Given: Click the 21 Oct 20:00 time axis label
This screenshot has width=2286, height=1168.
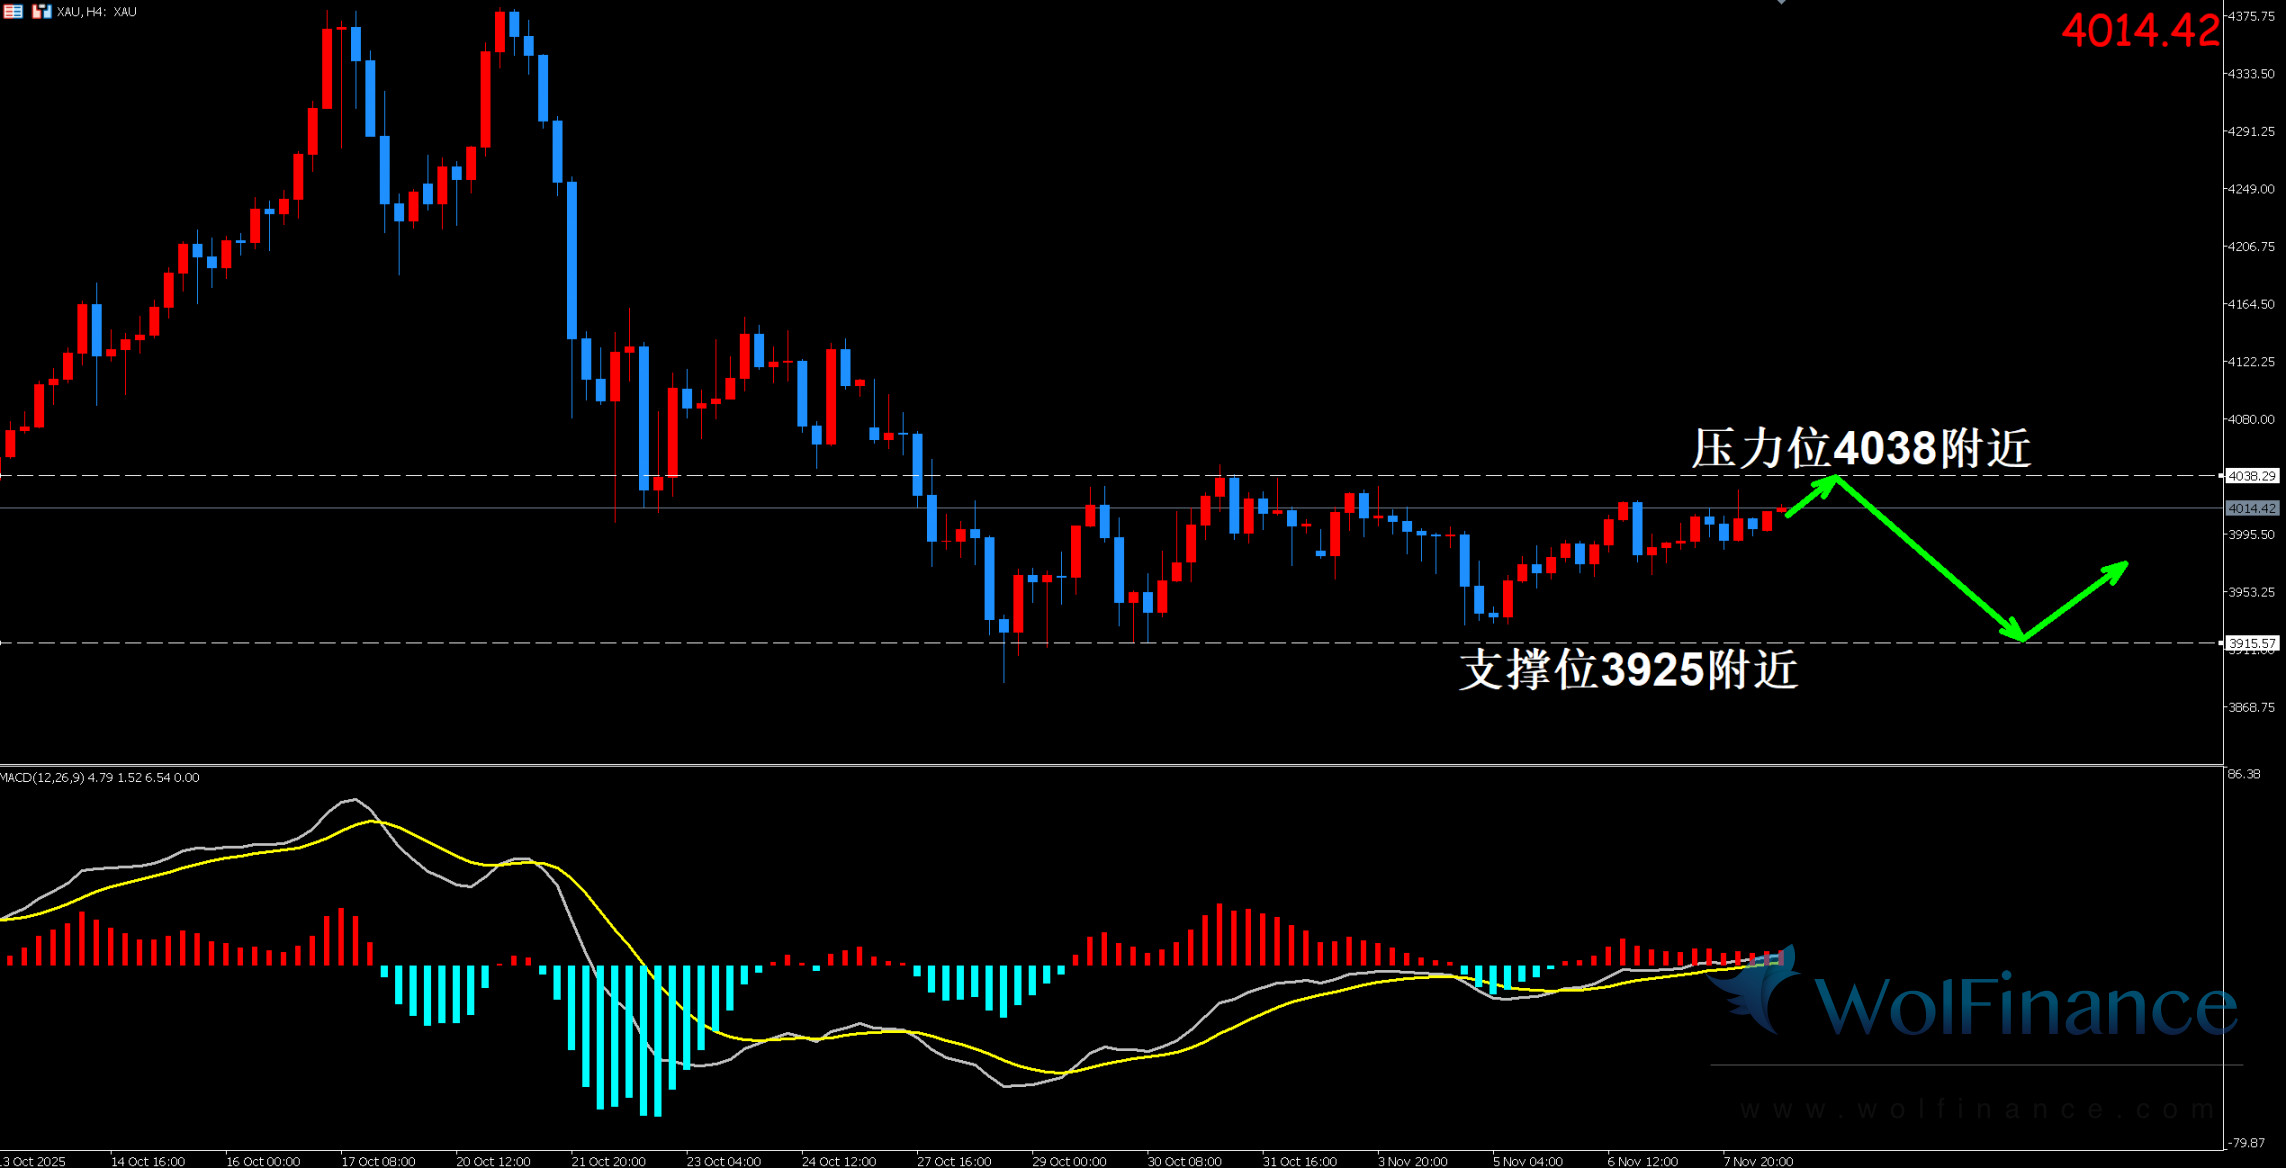Looking at the screenshot, I should (x=608, y=1161).
